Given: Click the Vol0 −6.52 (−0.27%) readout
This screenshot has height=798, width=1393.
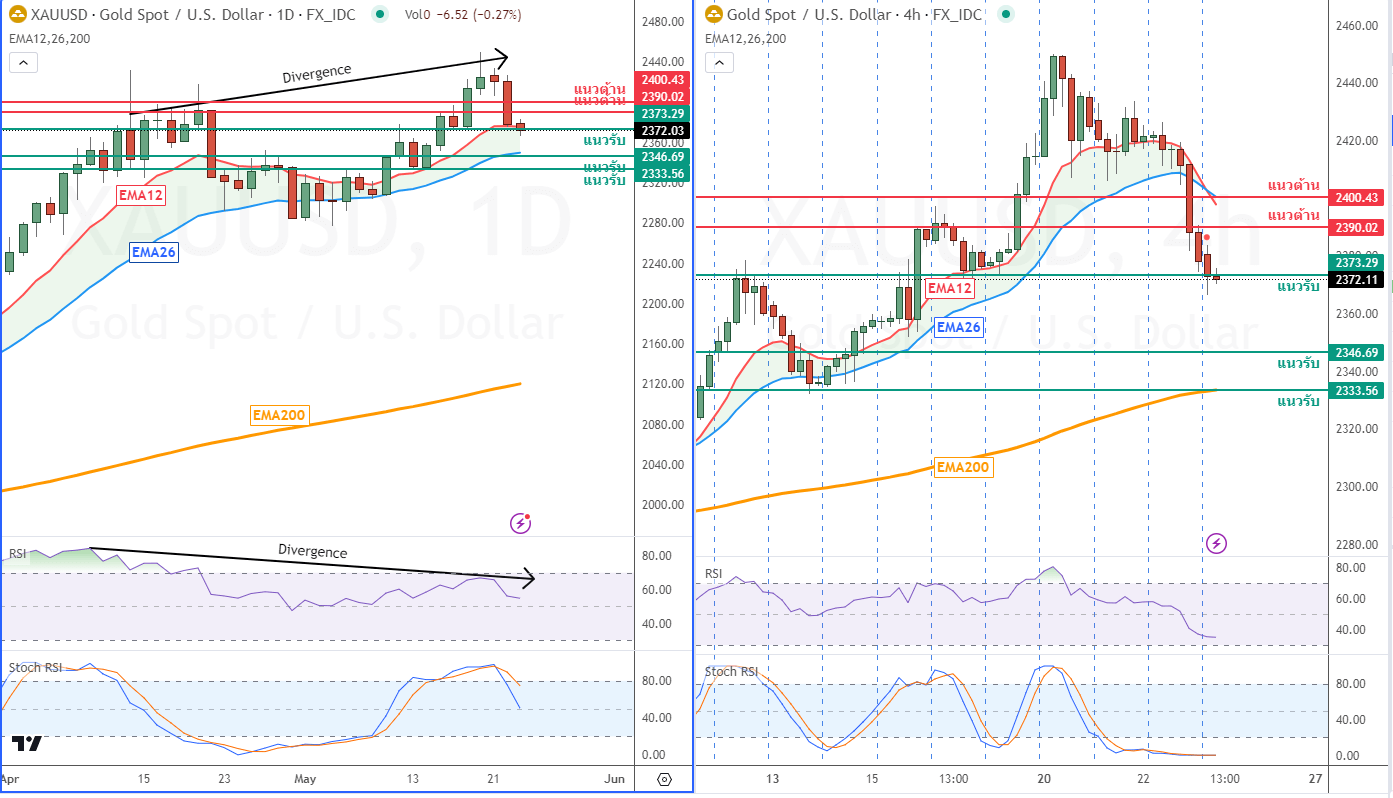Looking at the screenshot, I should point(463,15).
